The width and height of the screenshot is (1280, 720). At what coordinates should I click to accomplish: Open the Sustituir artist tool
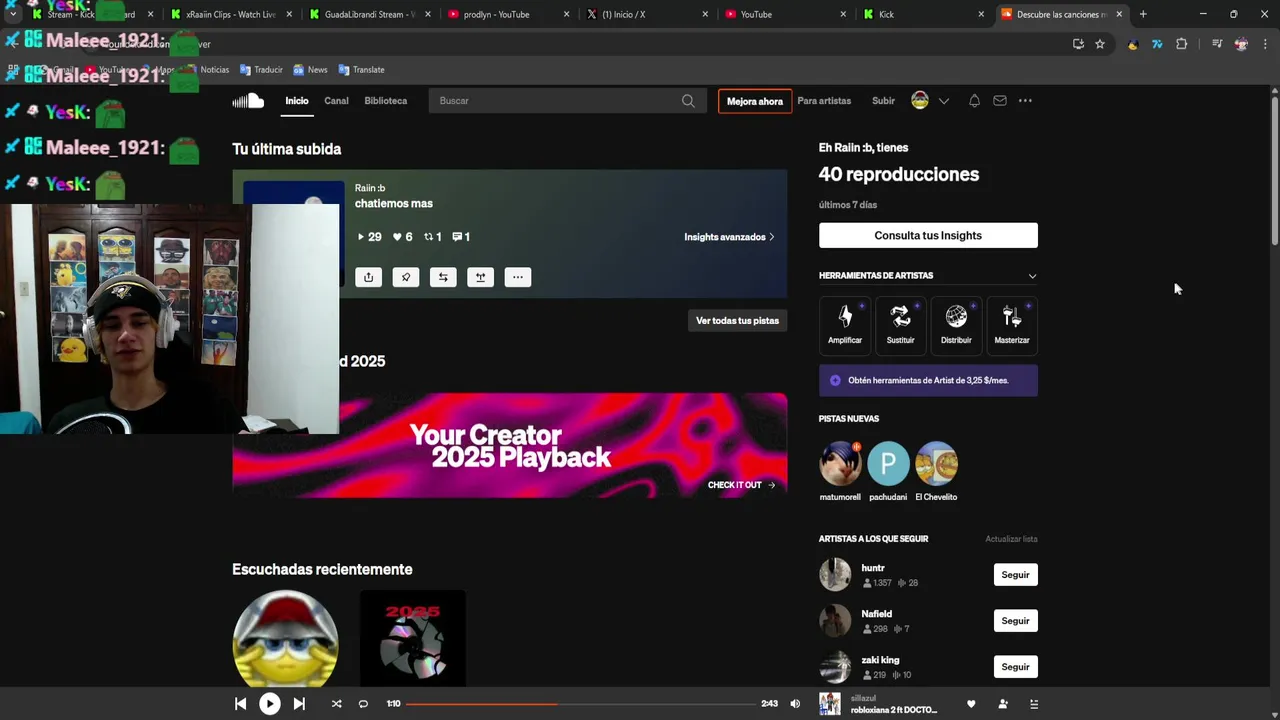(x=900, y=324)
